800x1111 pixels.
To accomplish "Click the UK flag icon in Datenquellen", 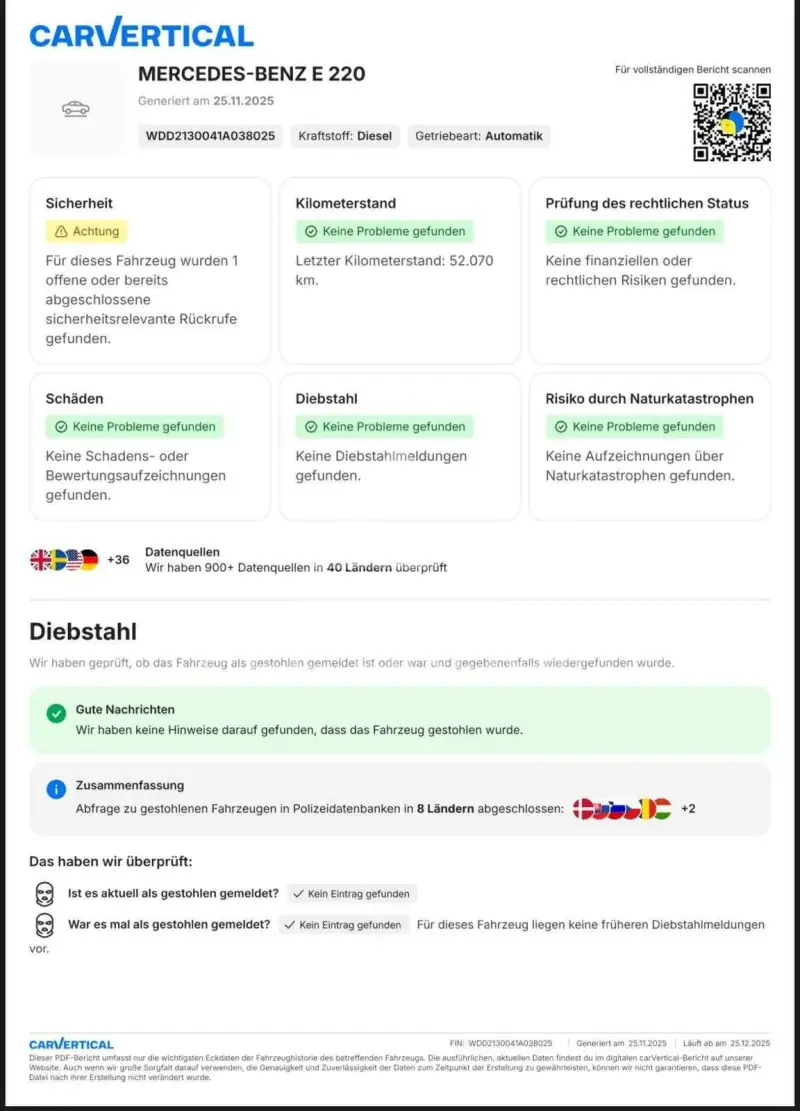I will click(40, 560).
